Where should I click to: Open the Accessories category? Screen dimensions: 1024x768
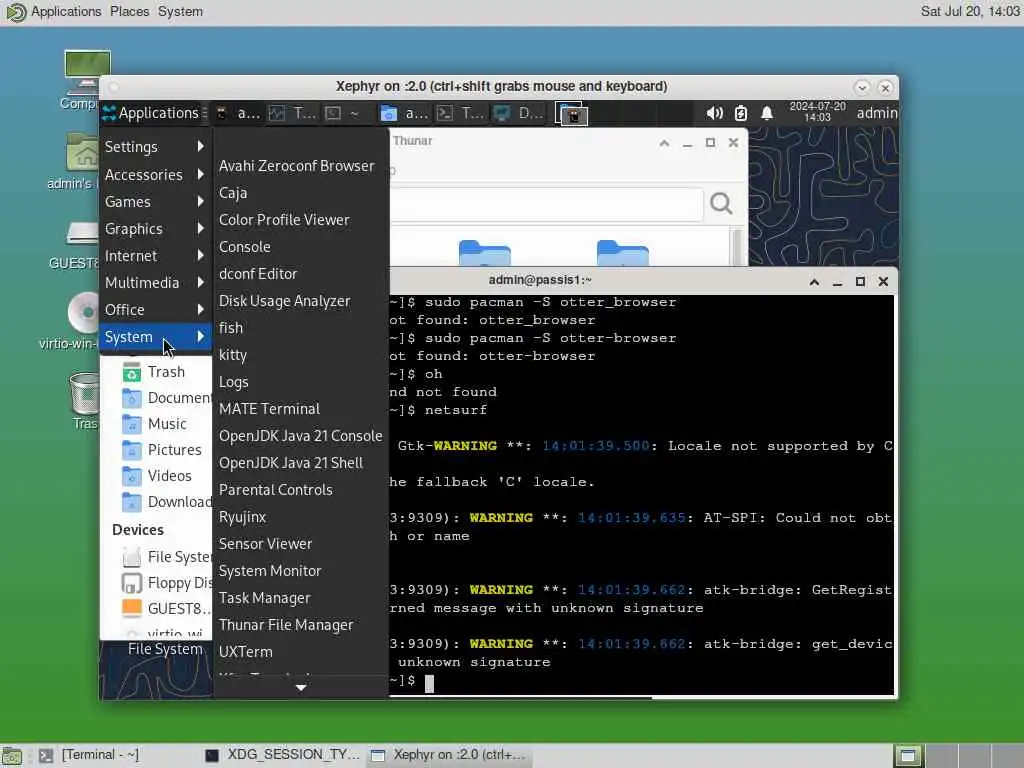pyautogui.click(x=155, y=174)
